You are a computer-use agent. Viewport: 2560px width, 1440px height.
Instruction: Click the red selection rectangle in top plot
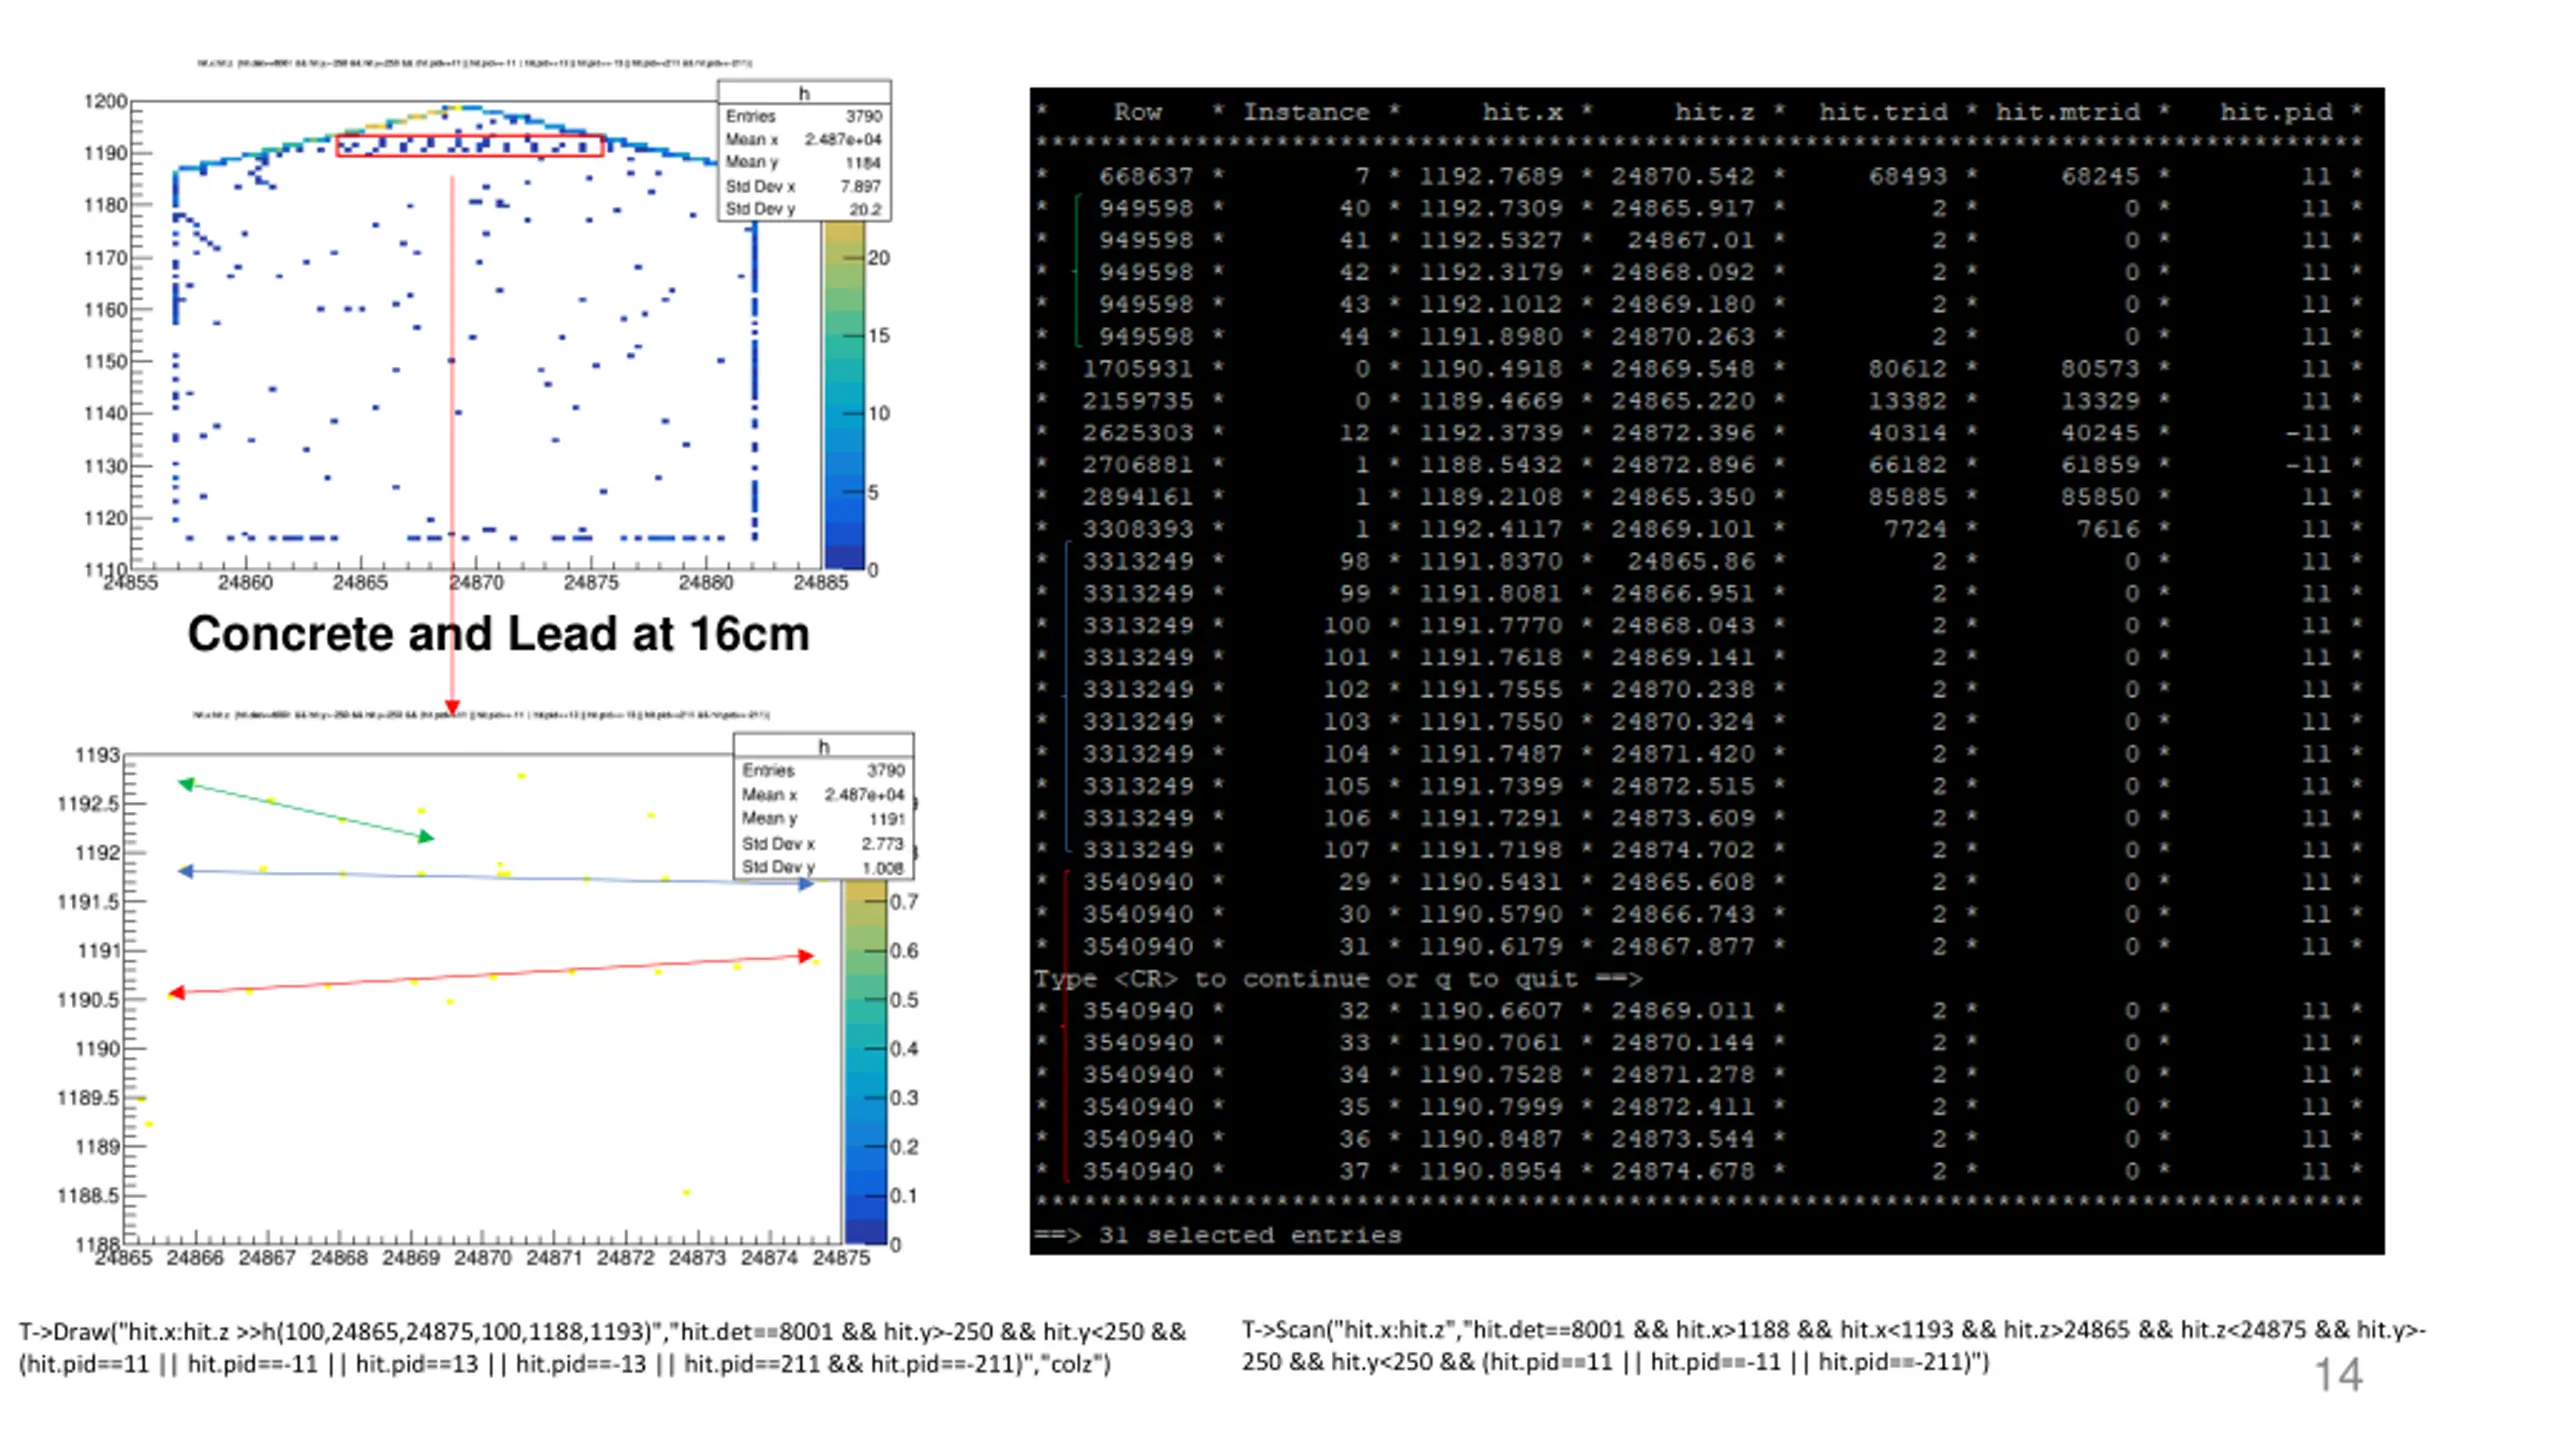(470, 146)
